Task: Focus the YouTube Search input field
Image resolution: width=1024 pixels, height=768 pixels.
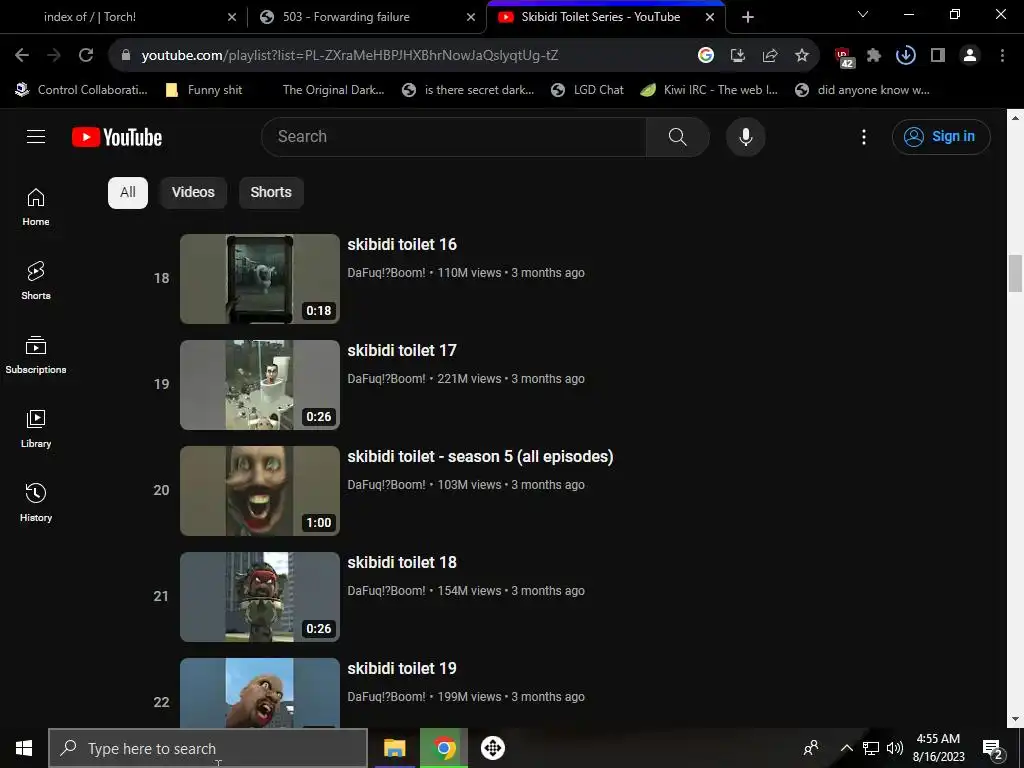Action: click(x=454, y=137)
